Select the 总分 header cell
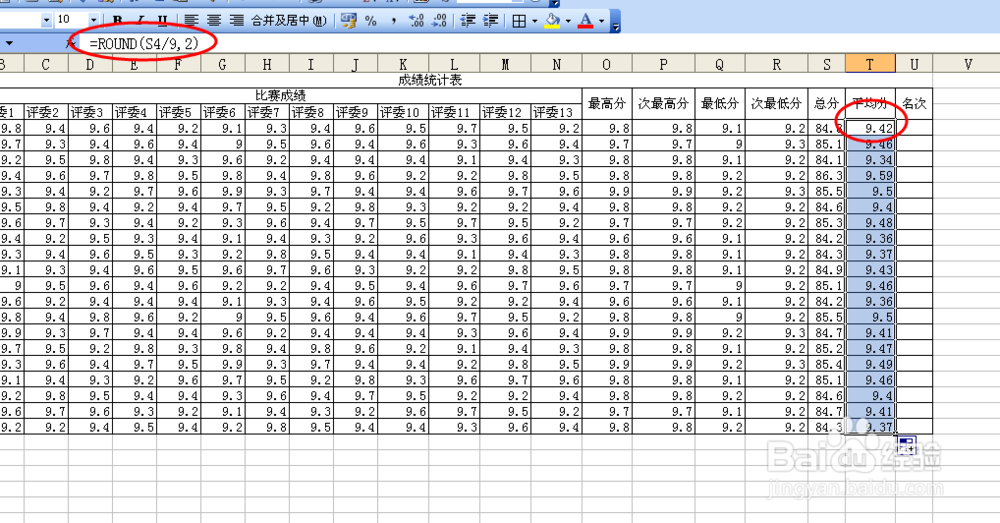The height and width of the screenshot is (523, 1000). 827,103
